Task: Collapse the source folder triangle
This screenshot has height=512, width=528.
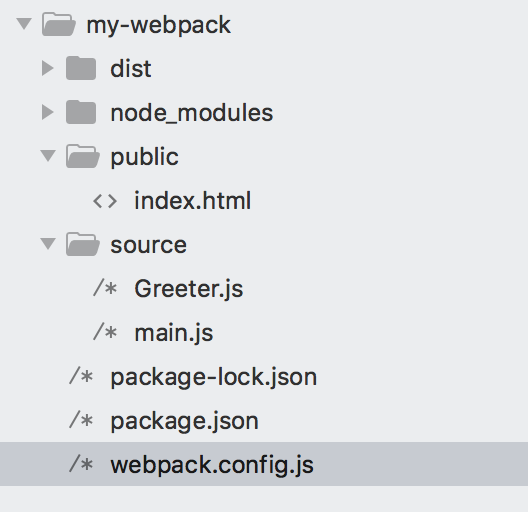Action: 48,244
